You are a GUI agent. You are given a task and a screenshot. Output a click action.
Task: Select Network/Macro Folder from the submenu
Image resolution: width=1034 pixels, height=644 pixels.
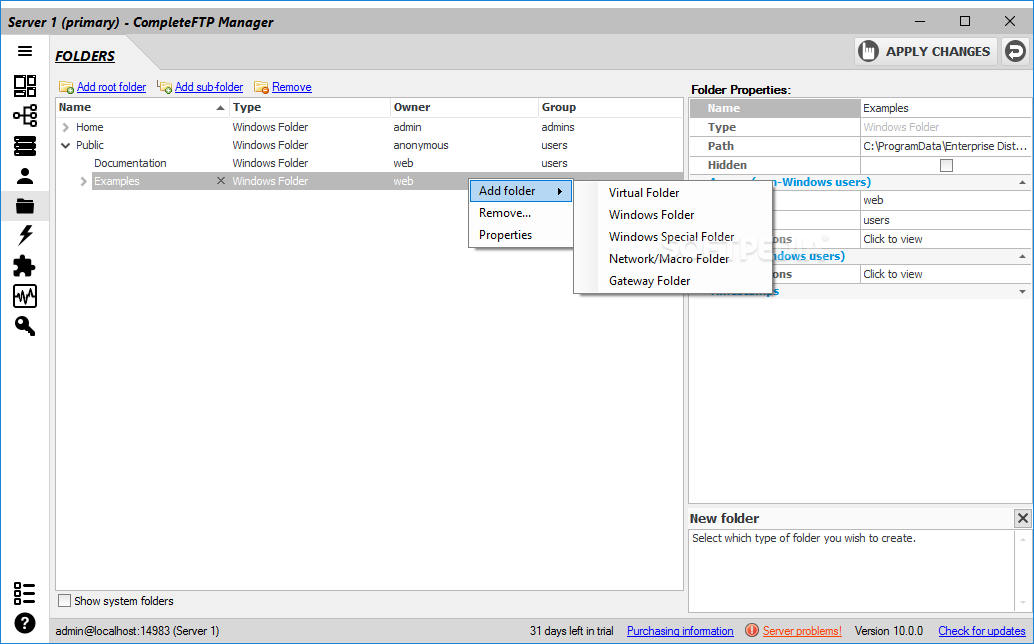673,259
